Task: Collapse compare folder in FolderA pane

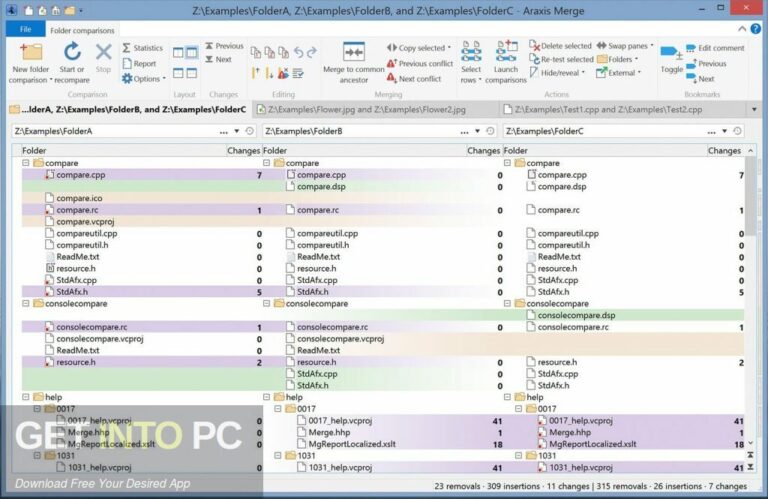Action: coord(25,163)
